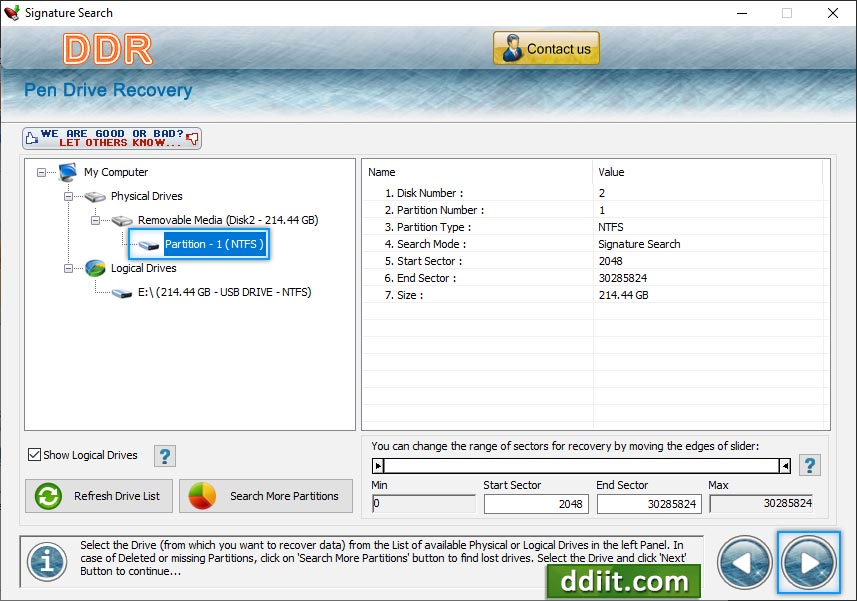The image size is (857, 601).
Task: Click the blue info icon at bottom
Action: pos(46,562)
